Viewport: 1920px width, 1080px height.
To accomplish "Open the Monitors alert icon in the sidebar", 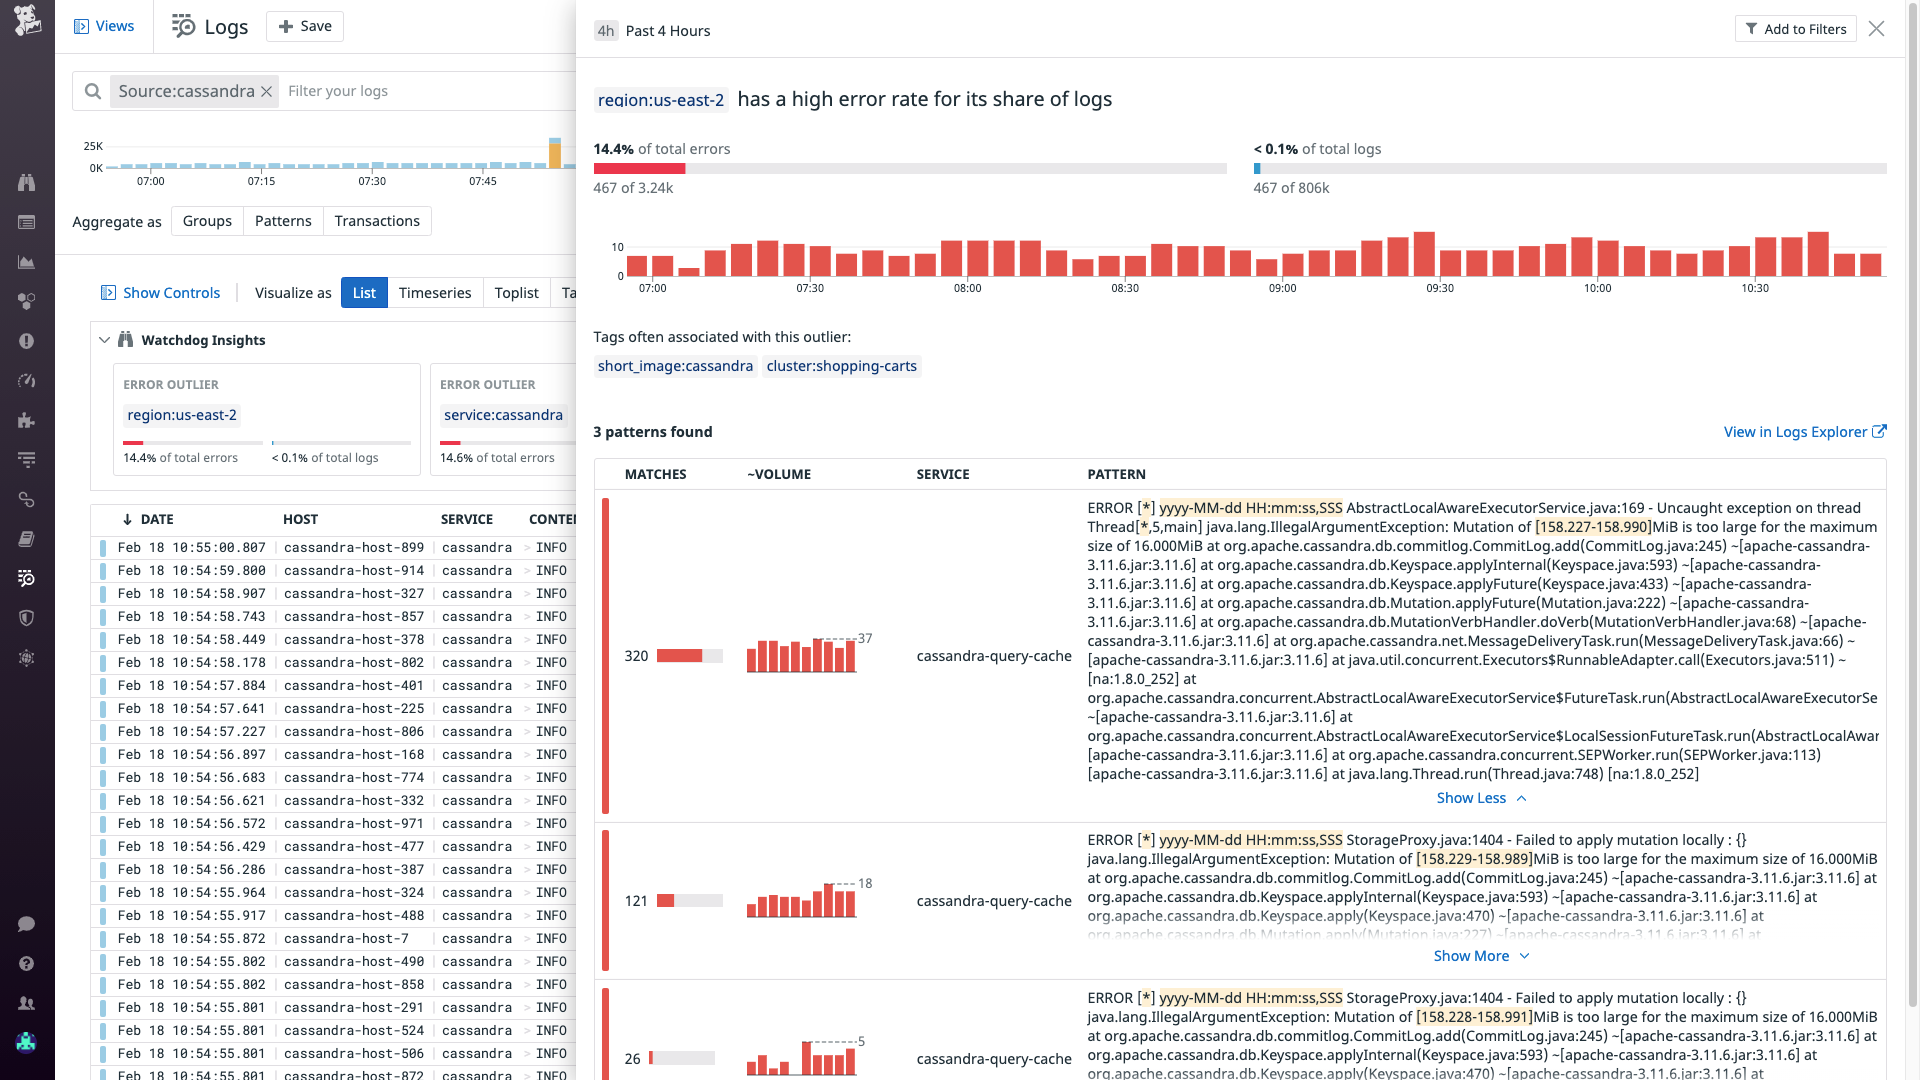I will pyautogui.click(x=27, y=341).
